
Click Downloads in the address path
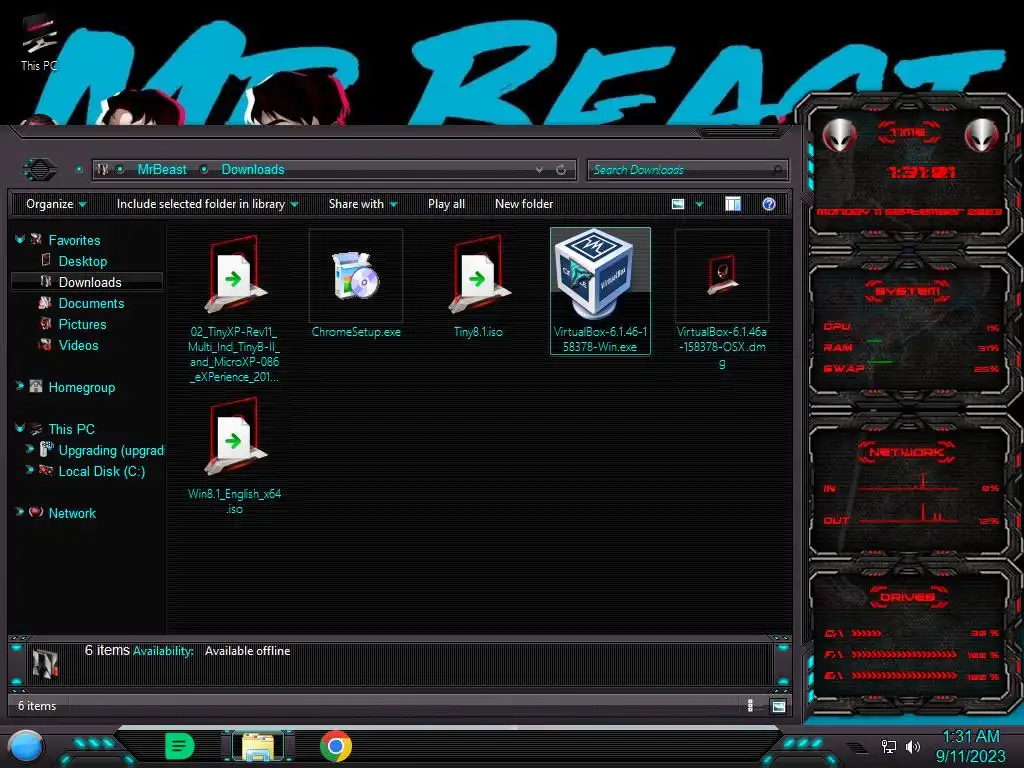pos(253,170)
